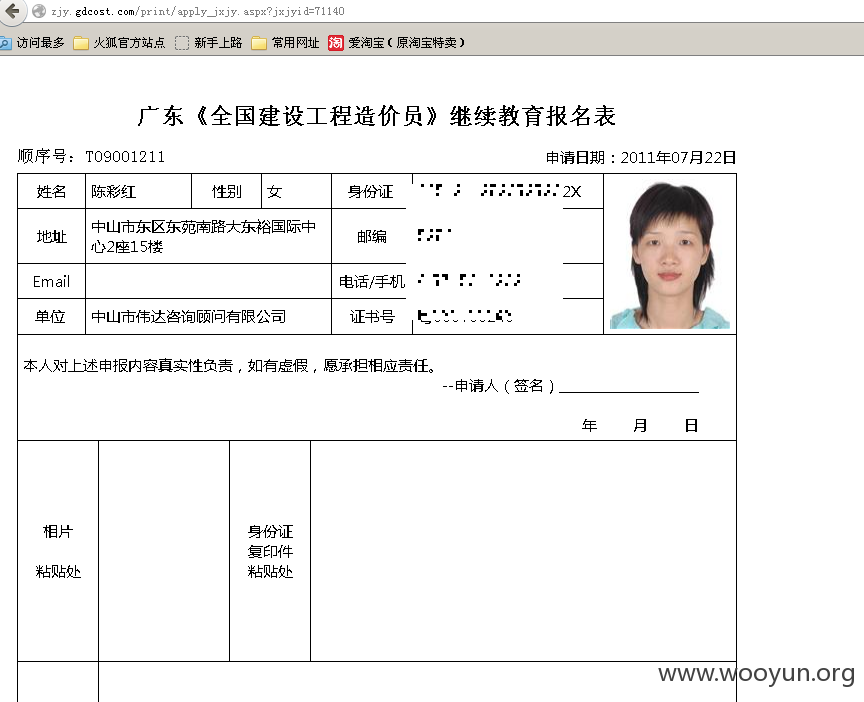This screenshot has width=864, height=702.
Task: Click the 身份证复印件粘贴处 label cell
Action: [270, 551]
